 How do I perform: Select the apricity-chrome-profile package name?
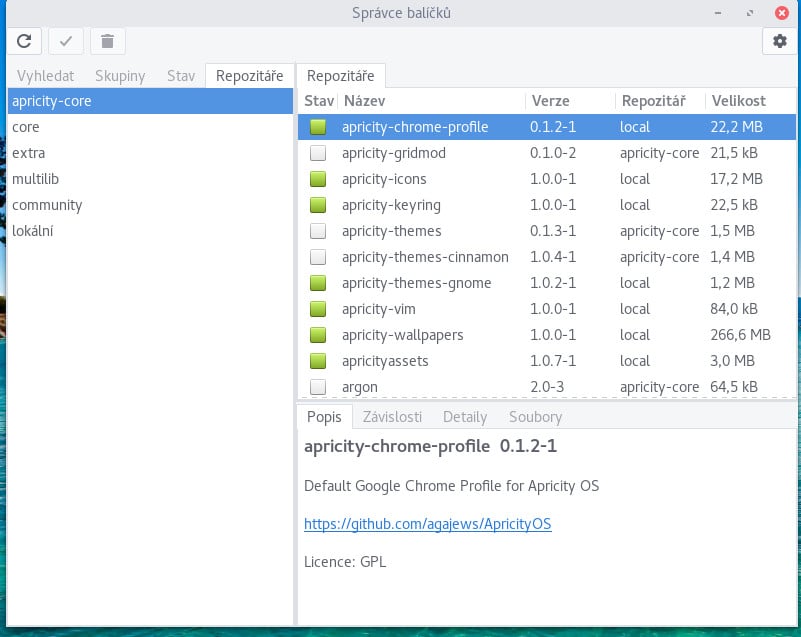point(415,127)
